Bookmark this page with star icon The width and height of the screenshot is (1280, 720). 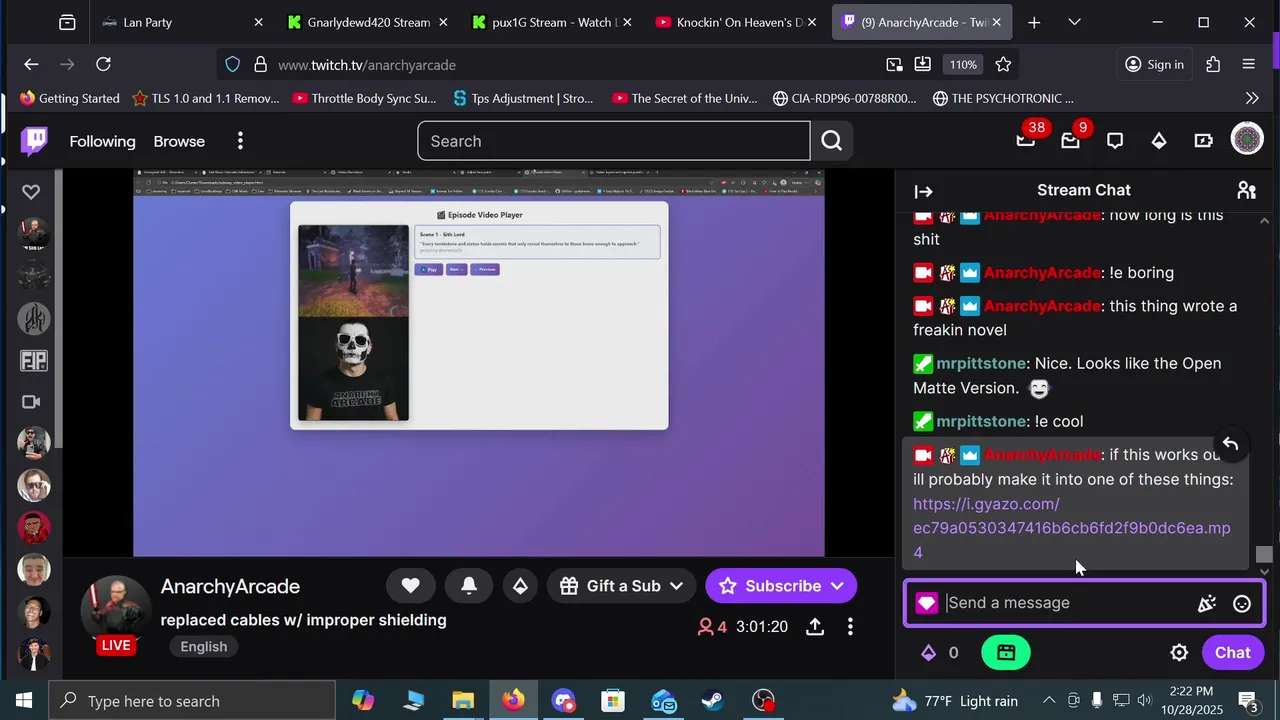click(x=1003, y=64)
